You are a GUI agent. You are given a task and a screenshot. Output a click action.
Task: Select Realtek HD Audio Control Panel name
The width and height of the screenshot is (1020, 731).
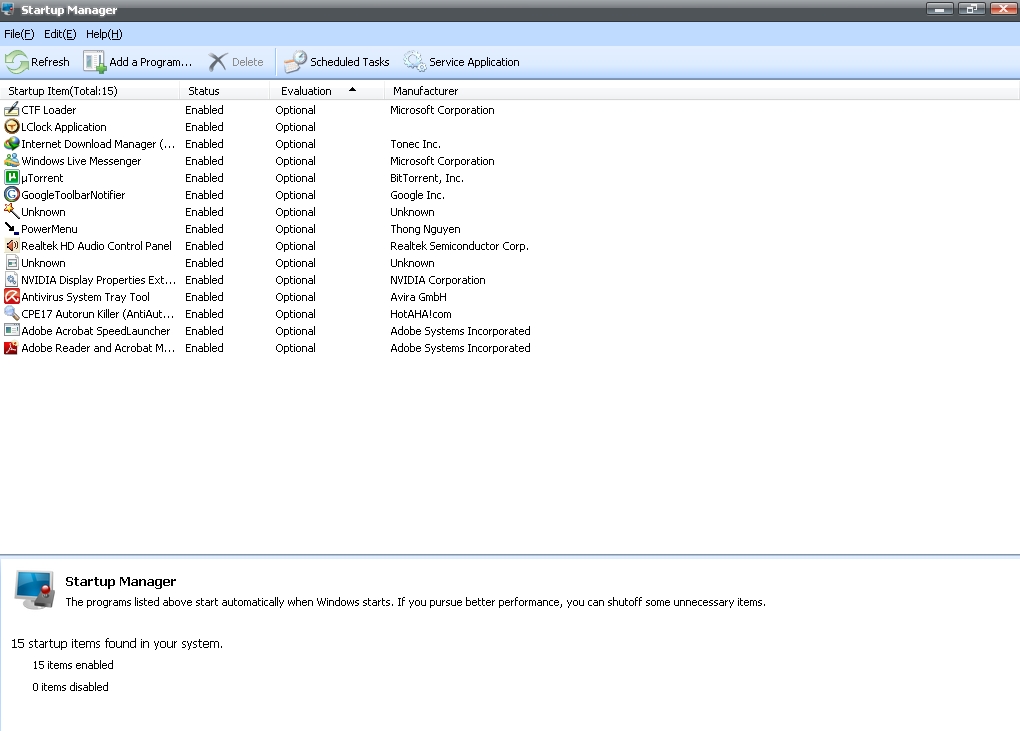(x=96, y=246)
